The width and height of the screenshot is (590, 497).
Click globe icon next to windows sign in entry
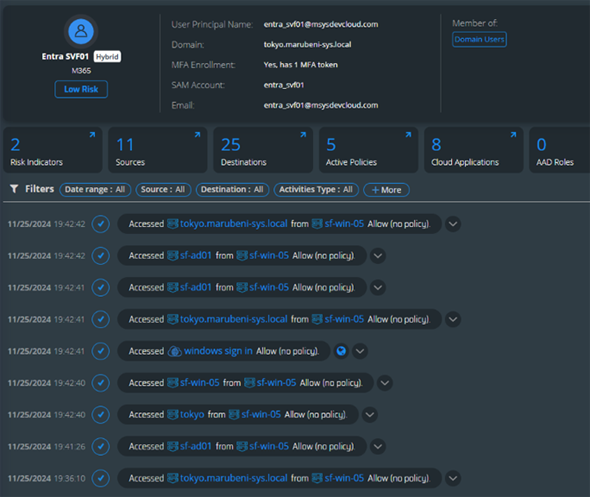(x=341, y=351)
